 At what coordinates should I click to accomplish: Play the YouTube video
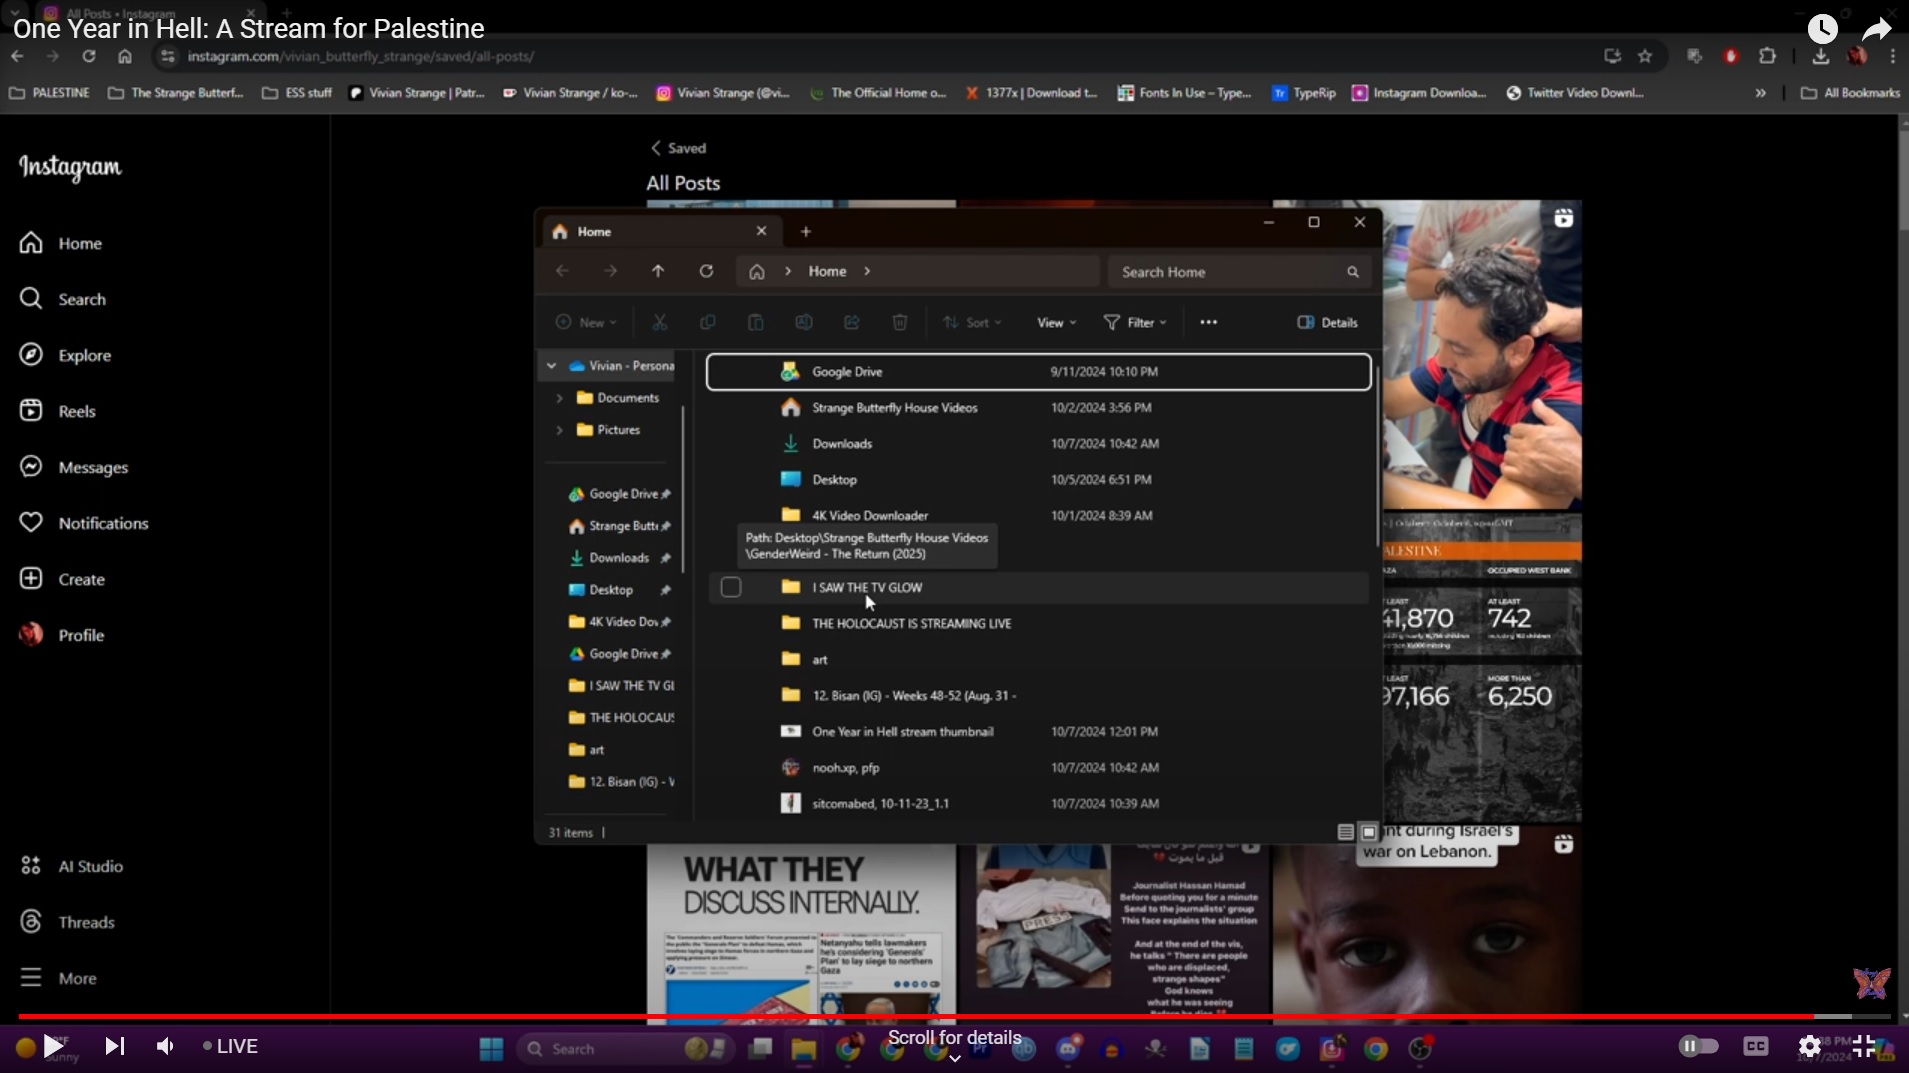(x=52, y=1046)
